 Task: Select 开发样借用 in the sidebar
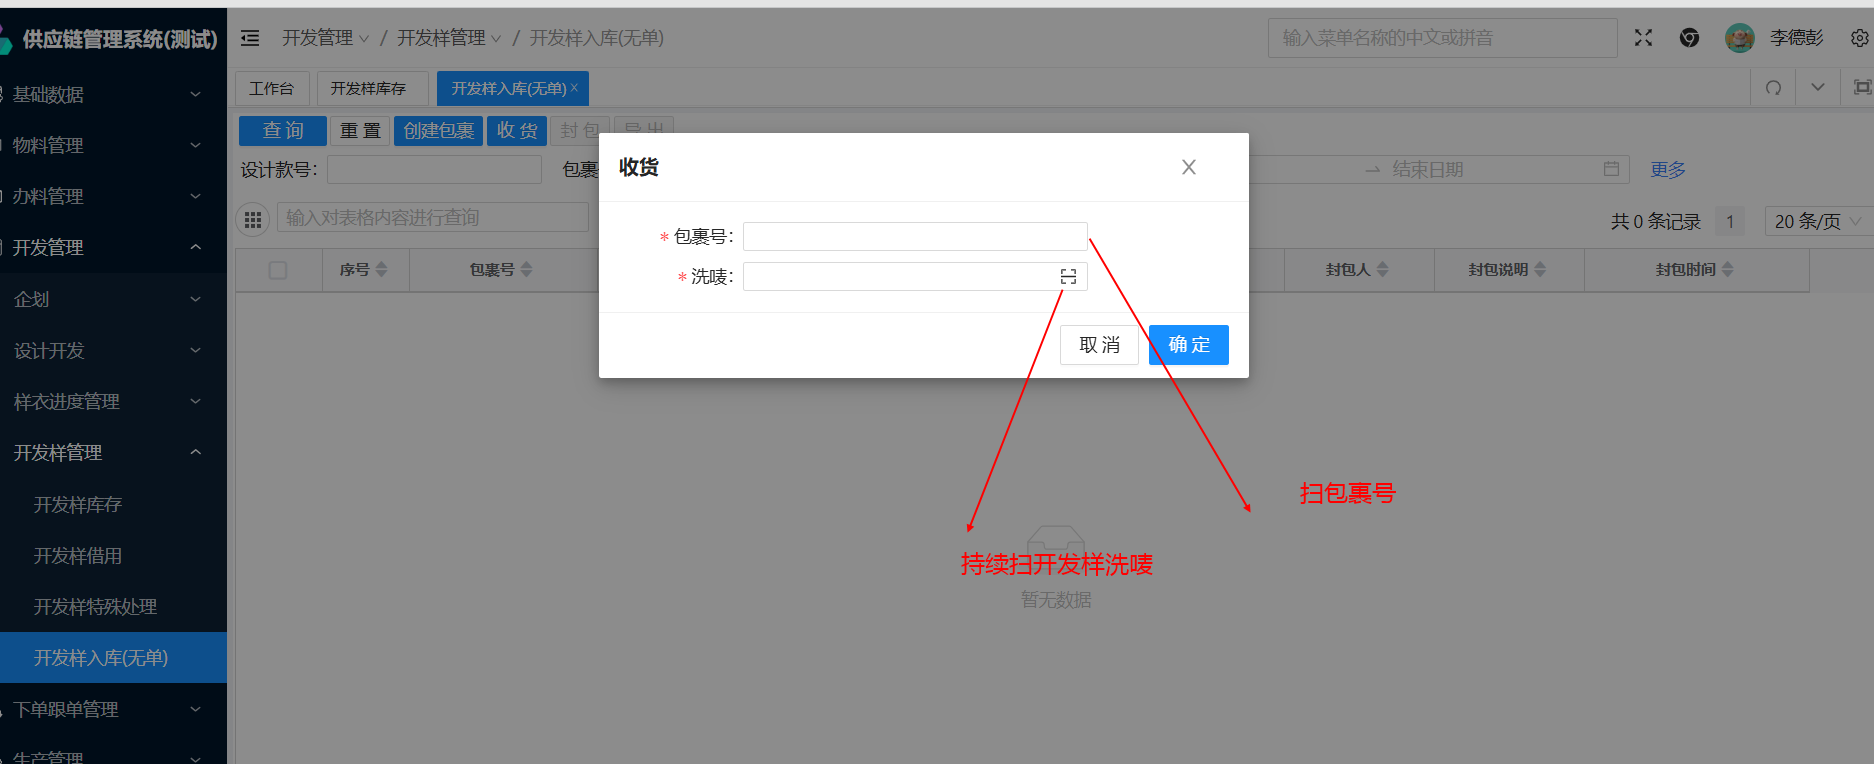click(78, 556)
